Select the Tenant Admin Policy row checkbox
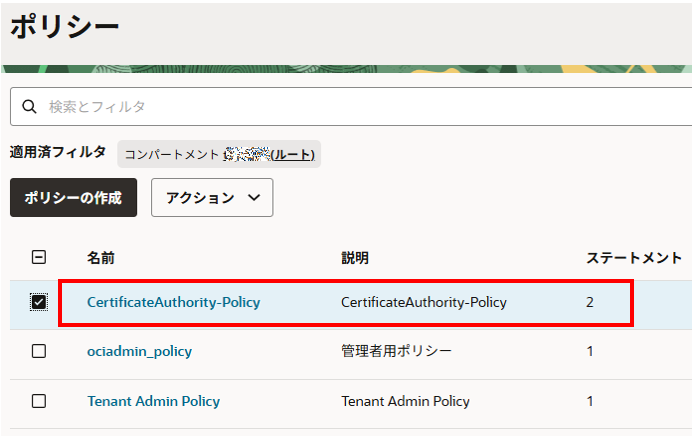This screenshot has height=436, width=694. 39,401
